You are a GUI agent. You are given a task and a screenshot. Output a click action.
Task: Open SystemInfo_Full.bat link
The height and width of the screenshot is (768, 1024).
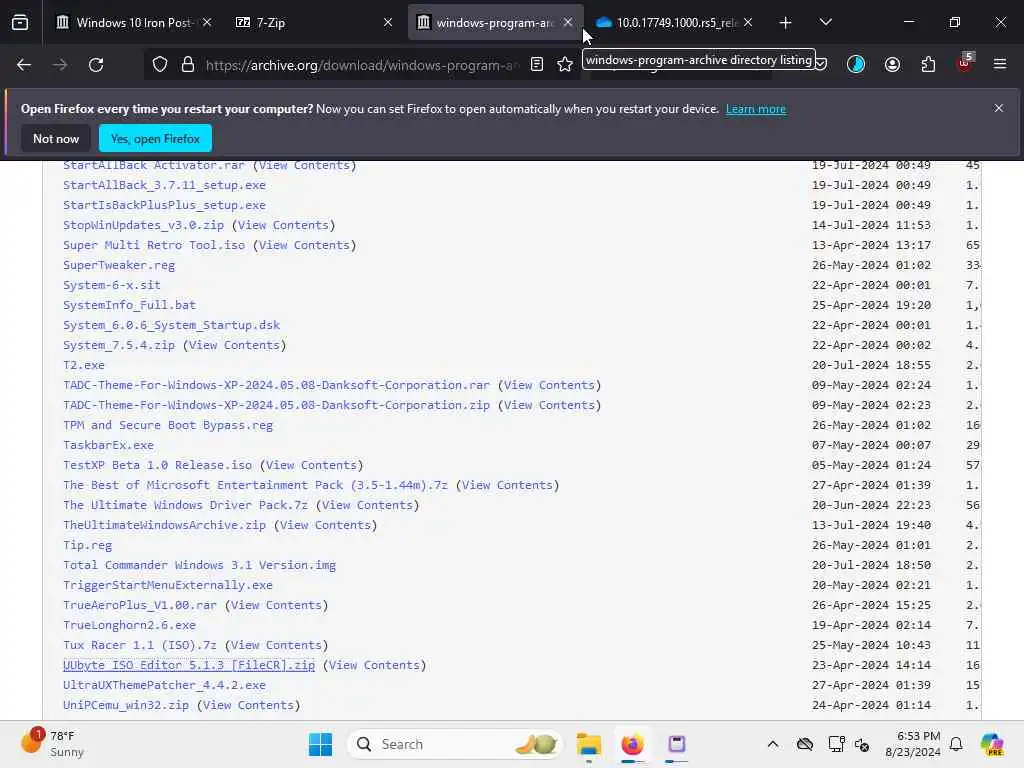click(x=129, y=305)
